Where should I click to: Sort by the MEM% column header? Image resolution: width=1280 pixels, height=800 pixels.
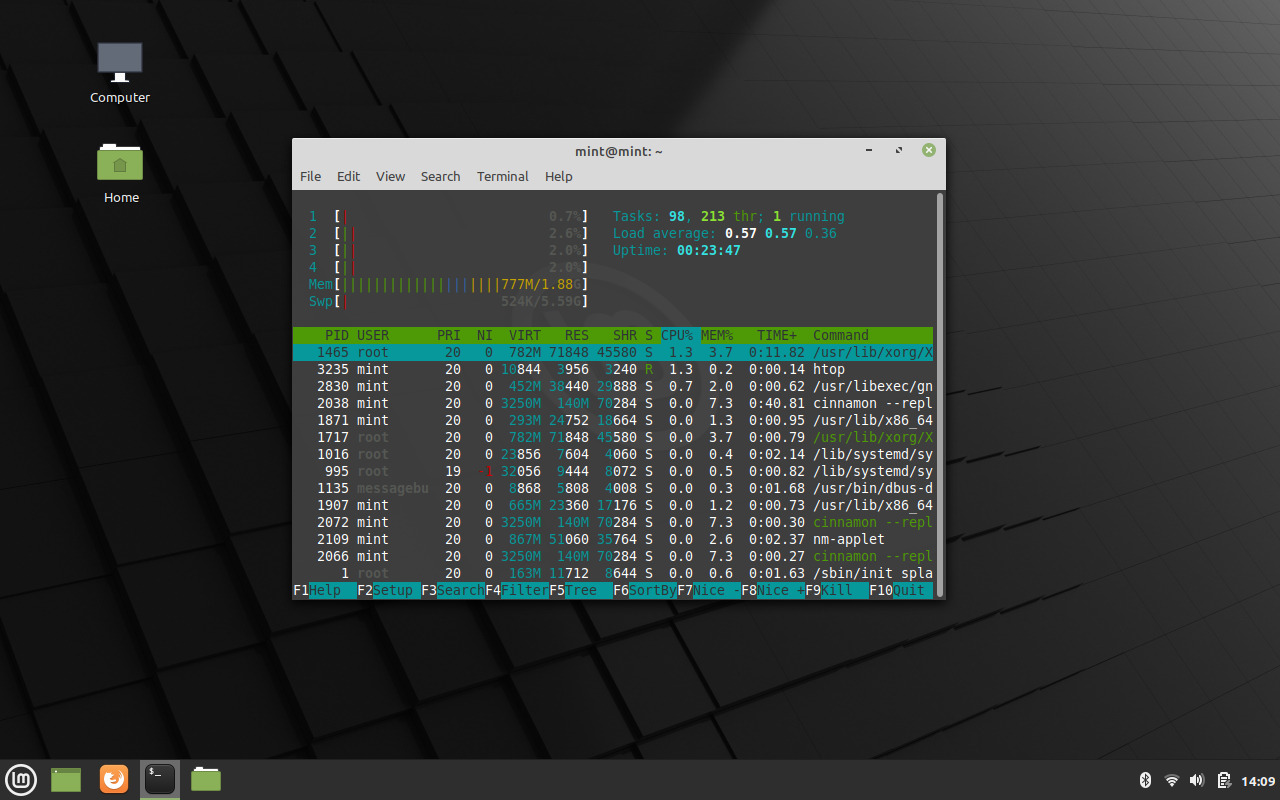[x=717, y=335]
